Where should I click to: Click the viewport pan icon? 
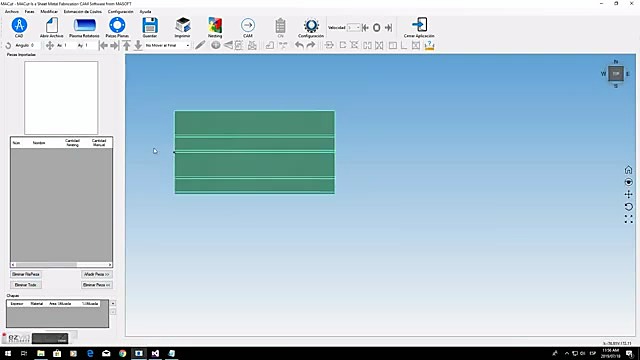tap(628, 194)
